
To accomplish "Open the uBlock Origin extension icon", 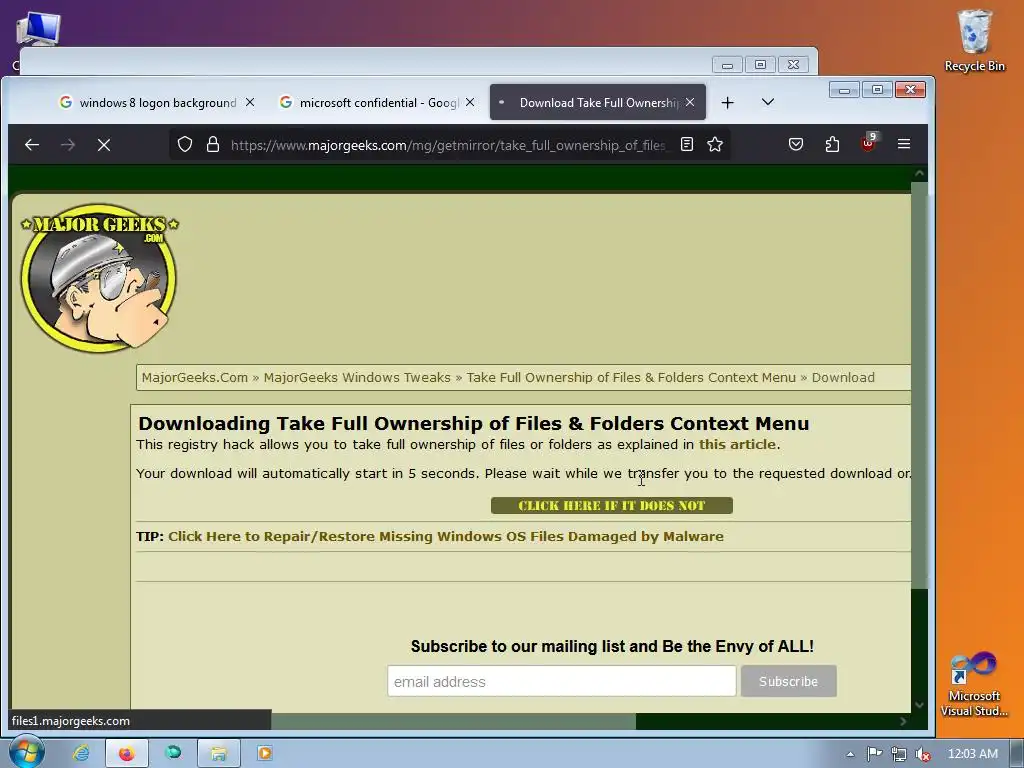I will pos(869,143).
